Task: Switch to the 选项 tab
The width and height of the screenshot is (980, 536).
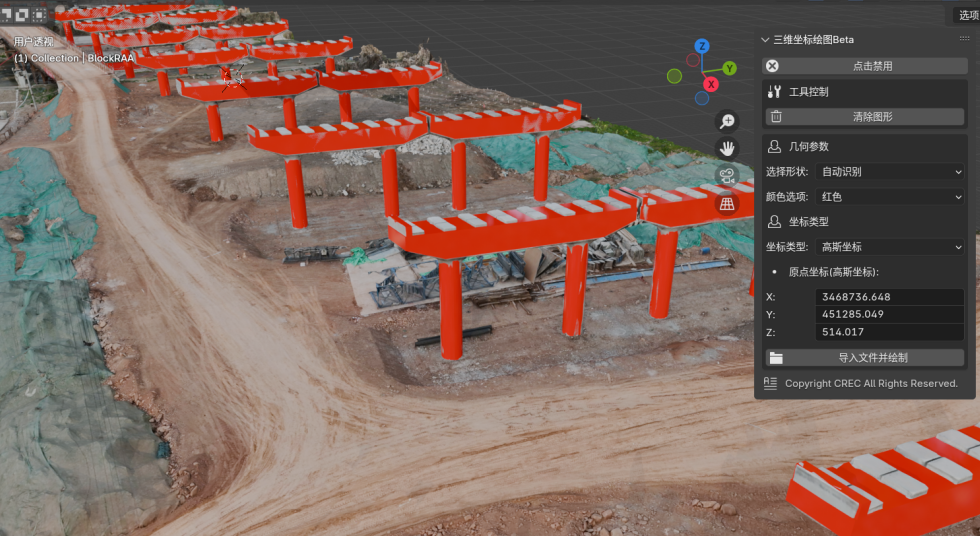Action: pos(967,15)
